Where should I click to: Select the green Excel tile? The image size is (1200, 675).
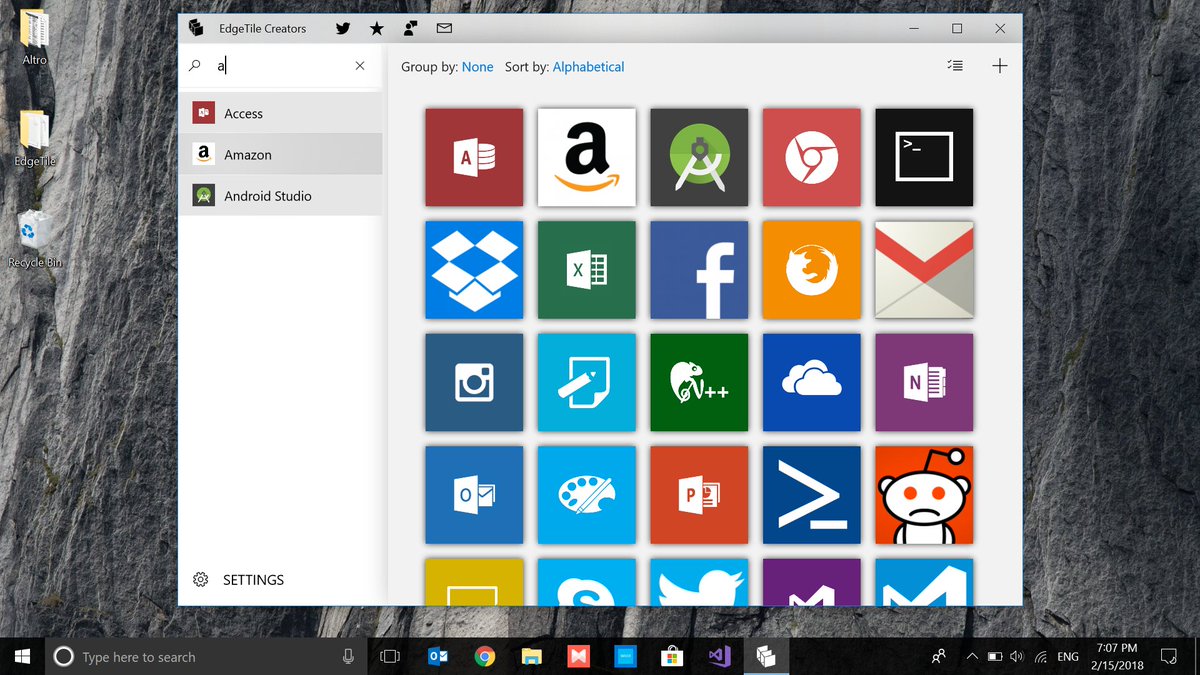coord(586,270)
